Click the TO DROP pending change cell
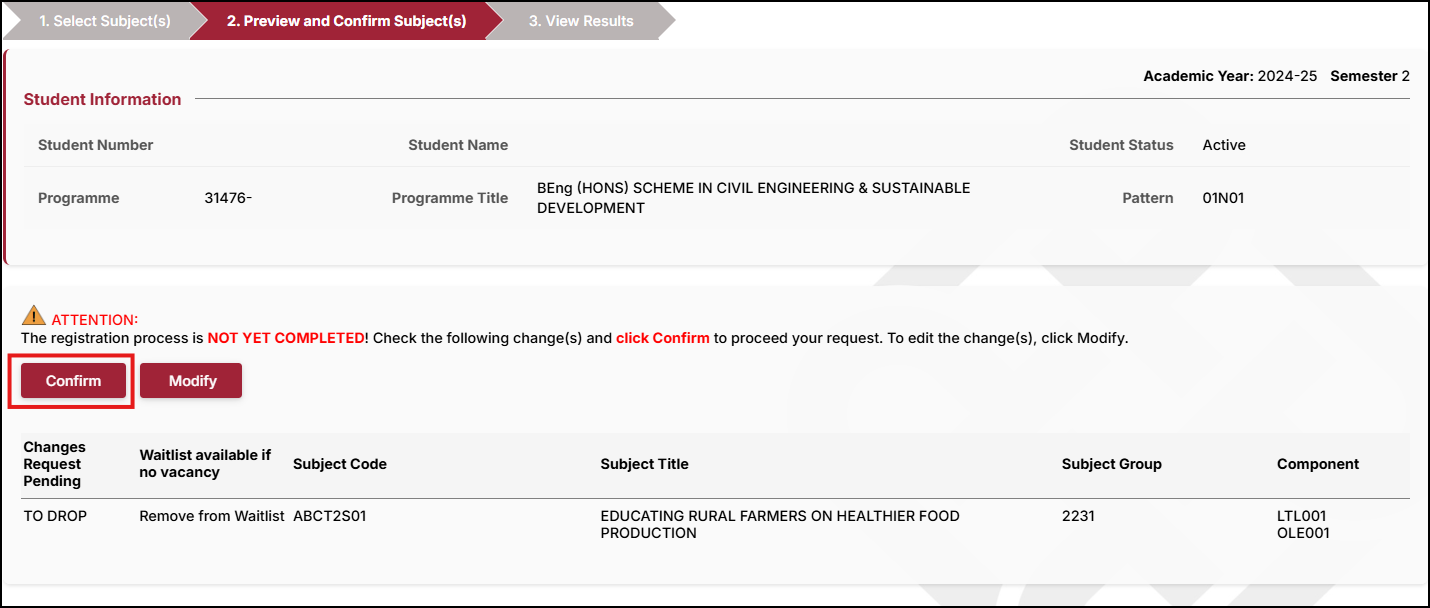1430x608 pixels. coord(55,516)
